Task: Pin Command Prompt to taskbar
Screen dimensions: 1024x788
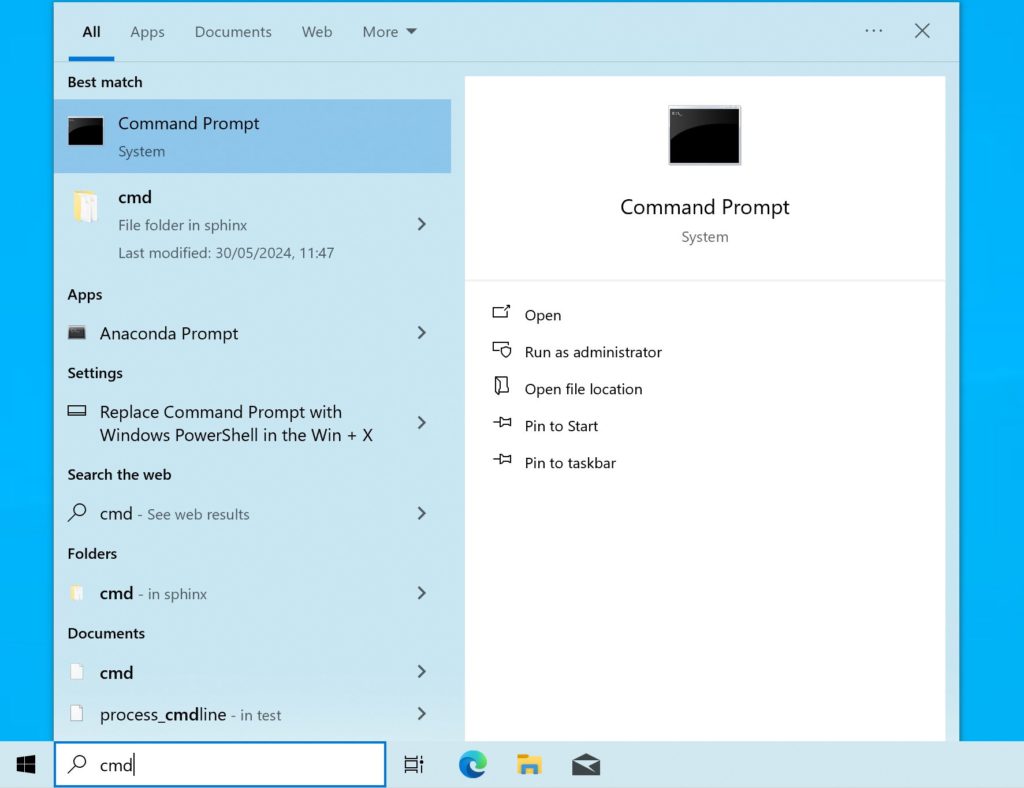Action: coord(570,463)
